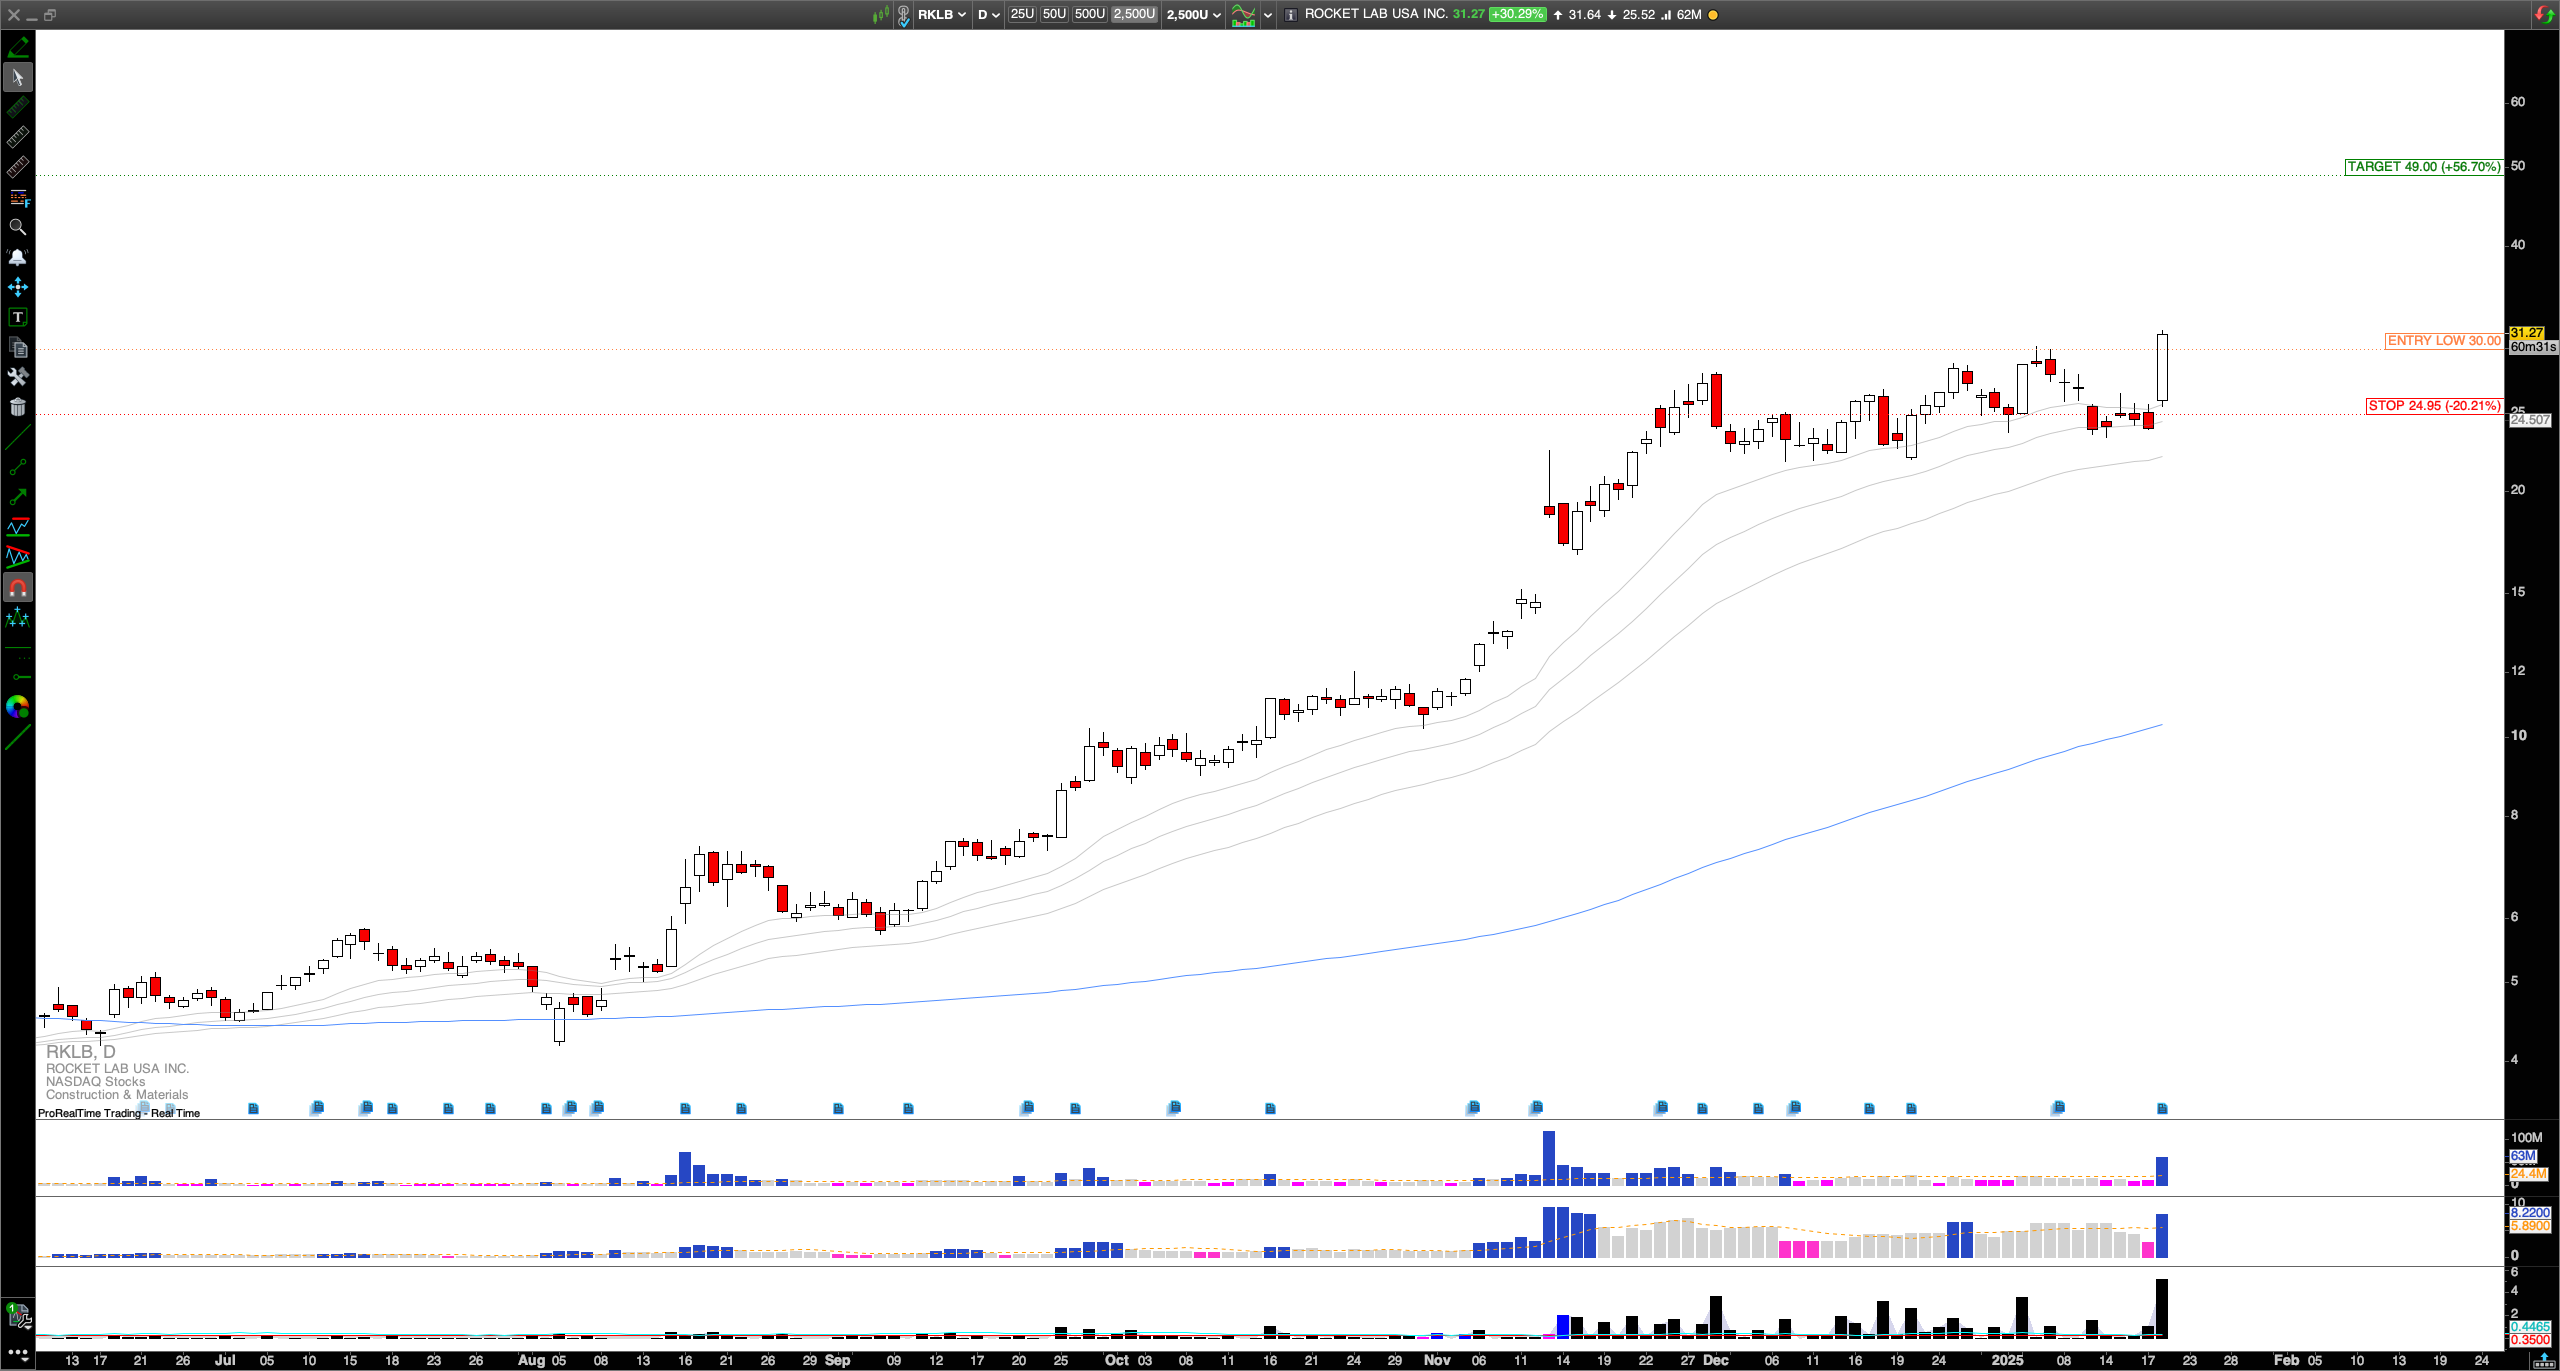
Task: Activate the magnifier zoom tool
Action: pos(18,227)
